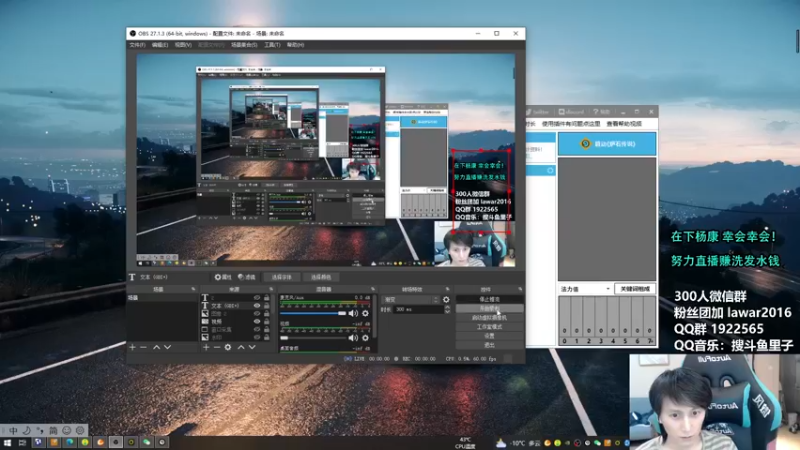Pop out the 混音器 dock panel icon

[373, 289]
